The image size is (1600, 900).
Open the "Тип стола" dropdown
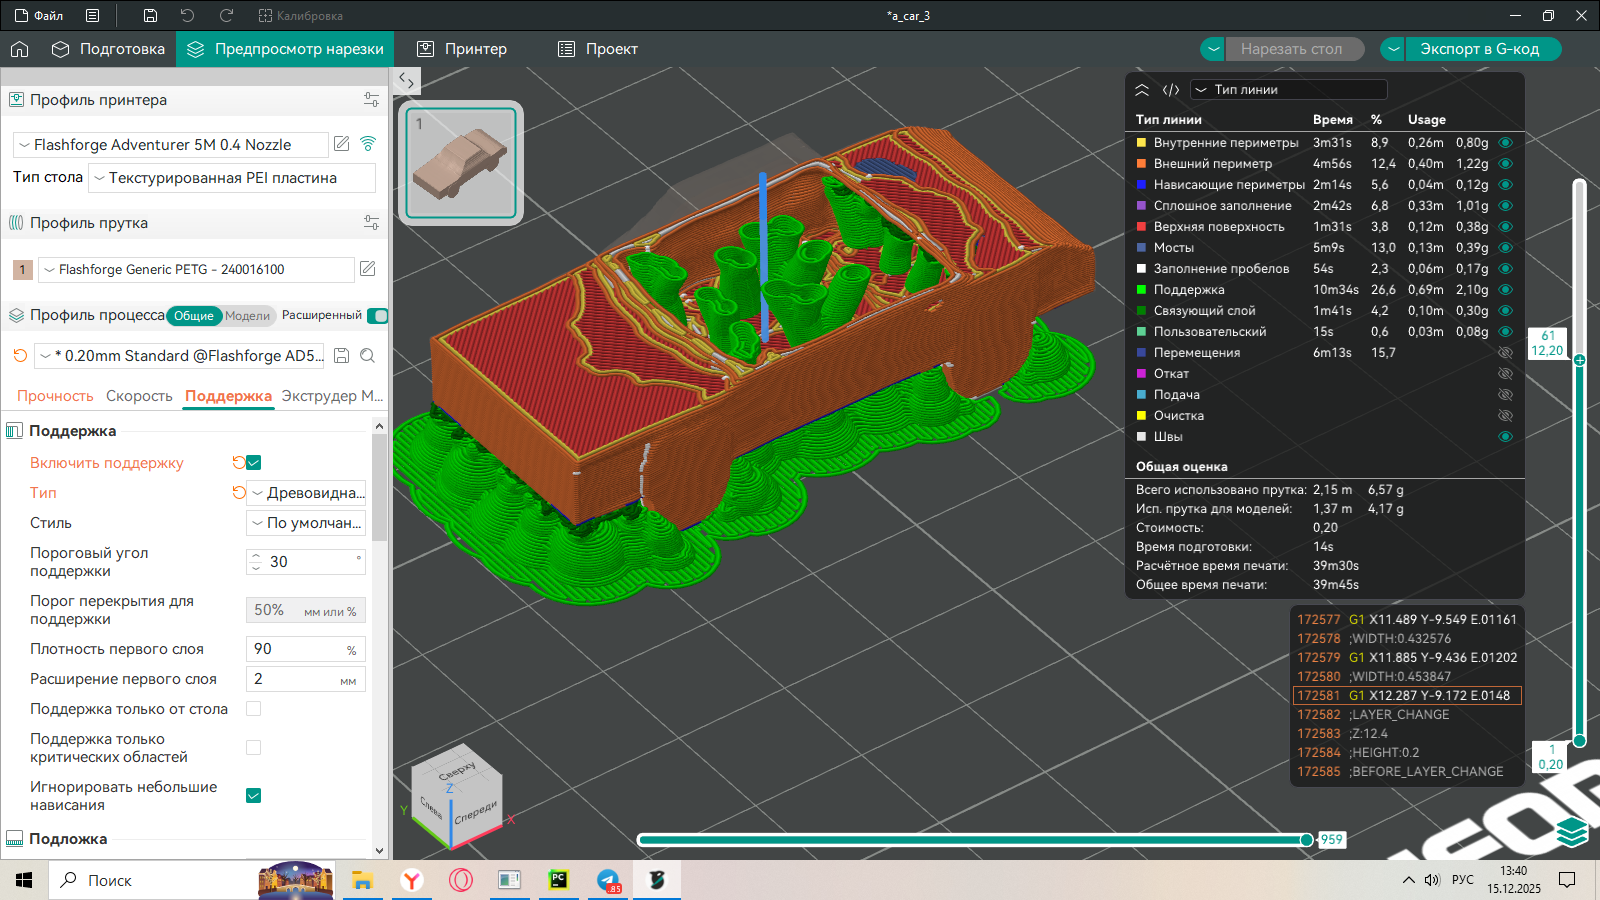pyautogui.click(x=232, y=178)
